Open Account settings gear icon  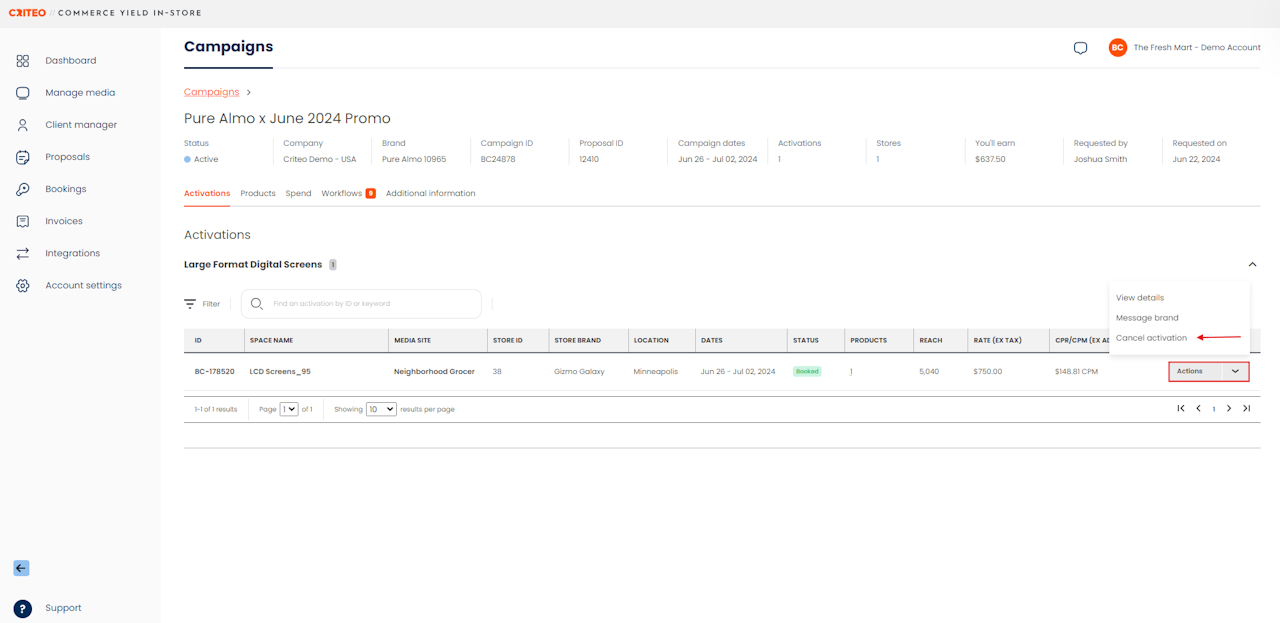coord(22,285)
